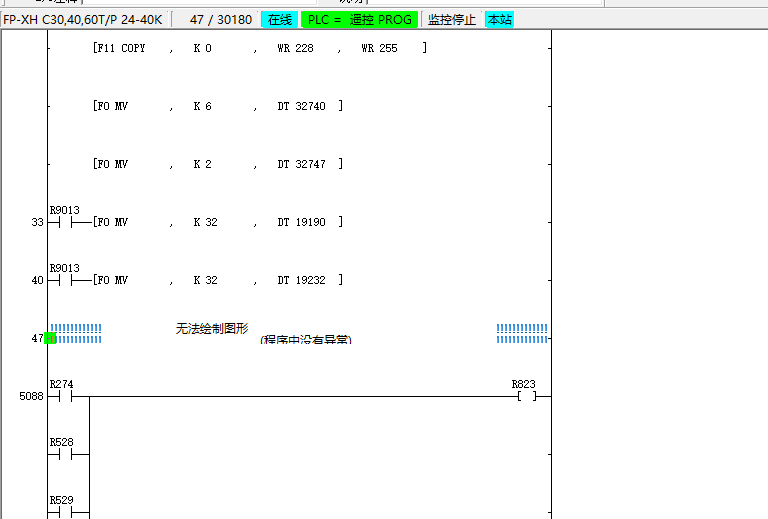Click the FP-XH C30,40,60T/P PLC type field
The height and width of the screenshot is (519, 768).
(x=83, y=19)
